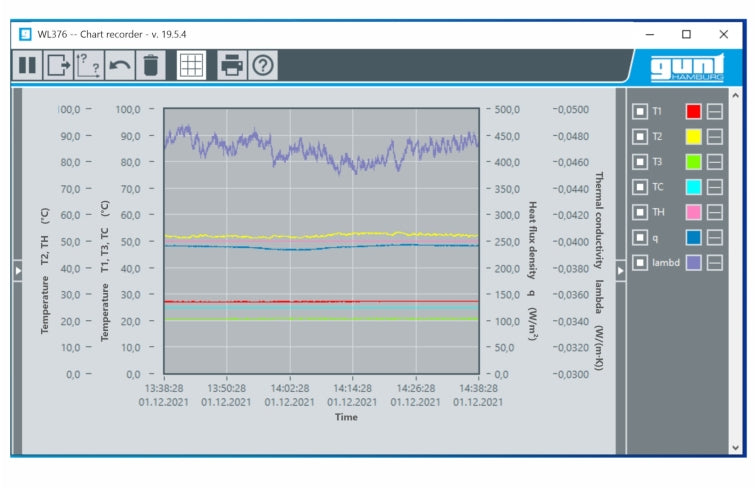Click the export data icon
Image resolution: width=755 pixels, height=488 pixels.
coord(59,66)
